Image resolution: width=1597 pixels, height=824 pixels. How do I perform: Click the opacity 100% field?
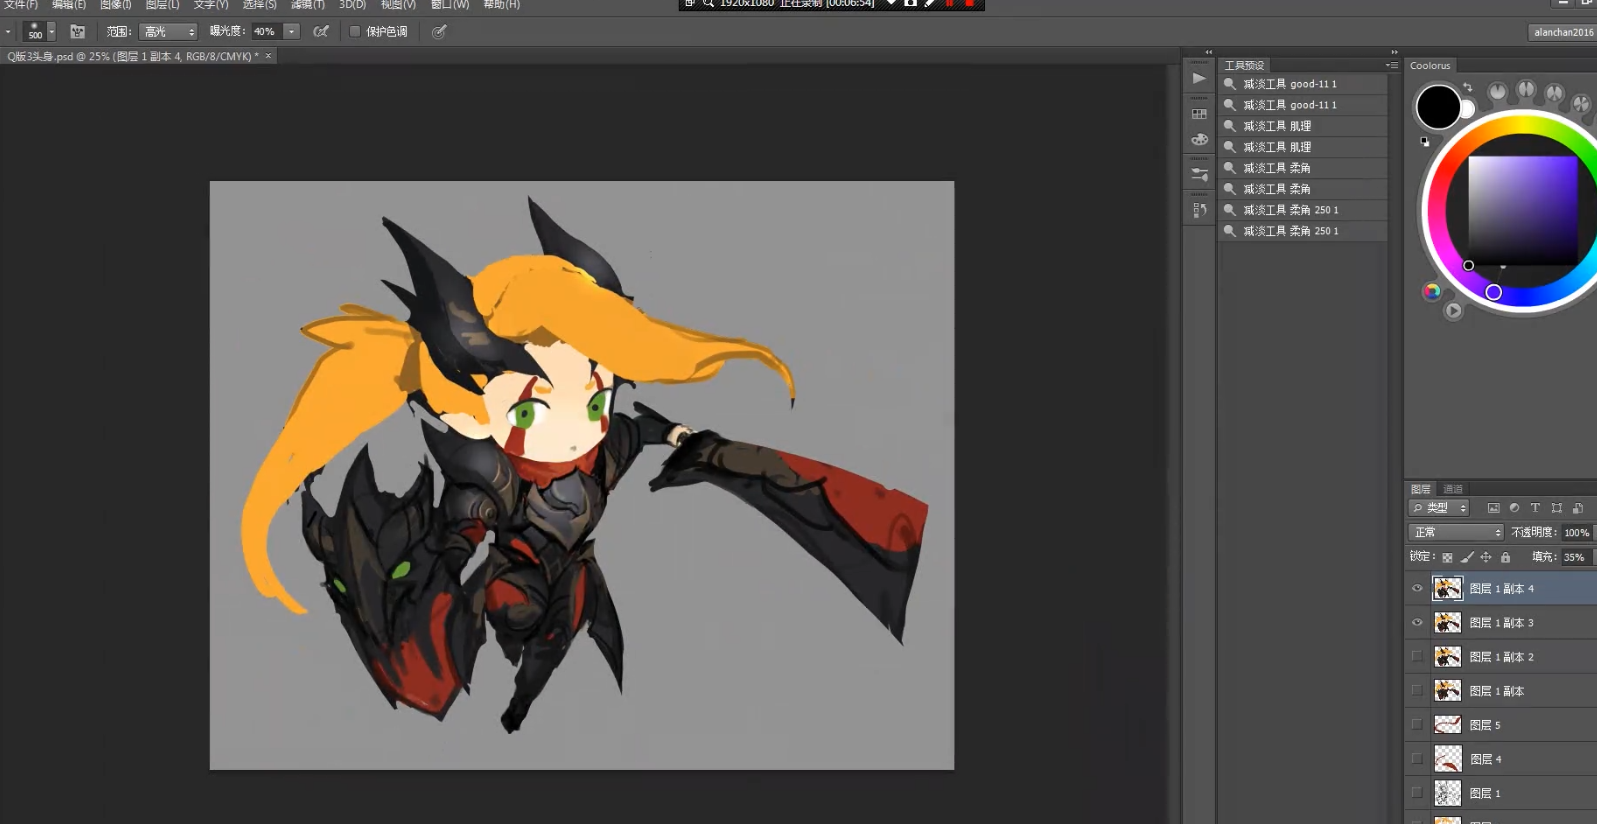tap(1577, 532)
